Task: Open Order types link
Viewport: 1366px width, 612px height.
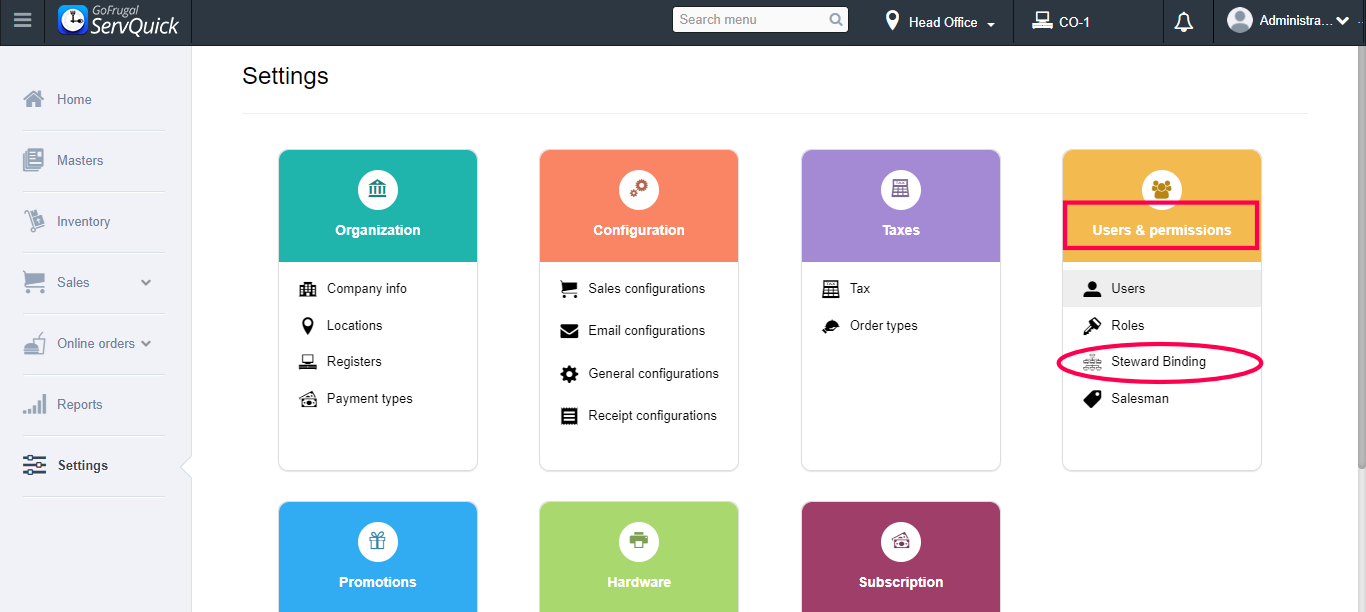Action: [884, 326]
